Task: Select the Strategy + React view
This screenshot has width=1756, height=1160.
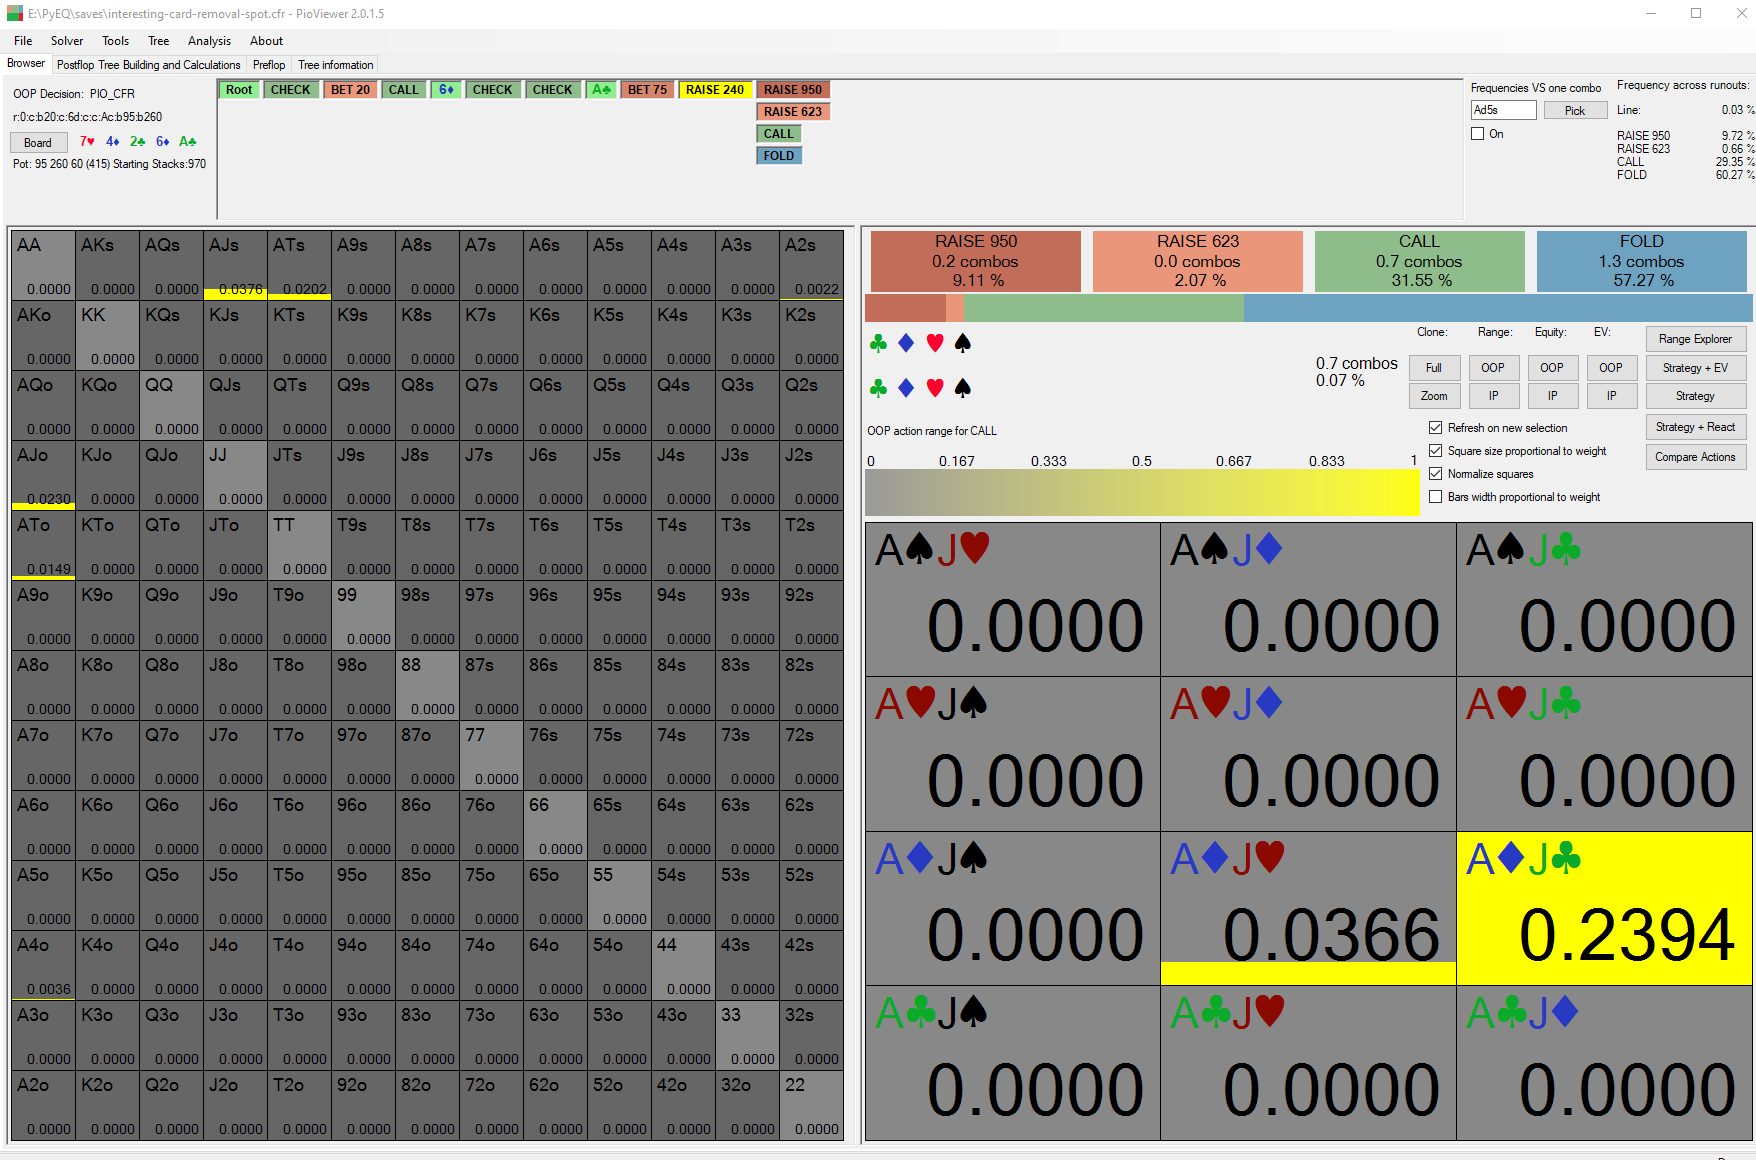Action: point(1695,427)
